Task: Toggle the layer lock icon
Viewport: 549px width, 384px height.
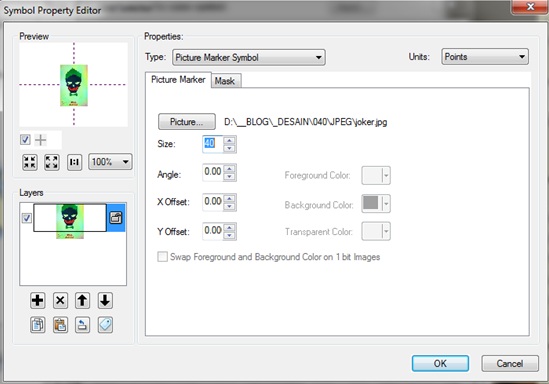Action: (116, 218)
